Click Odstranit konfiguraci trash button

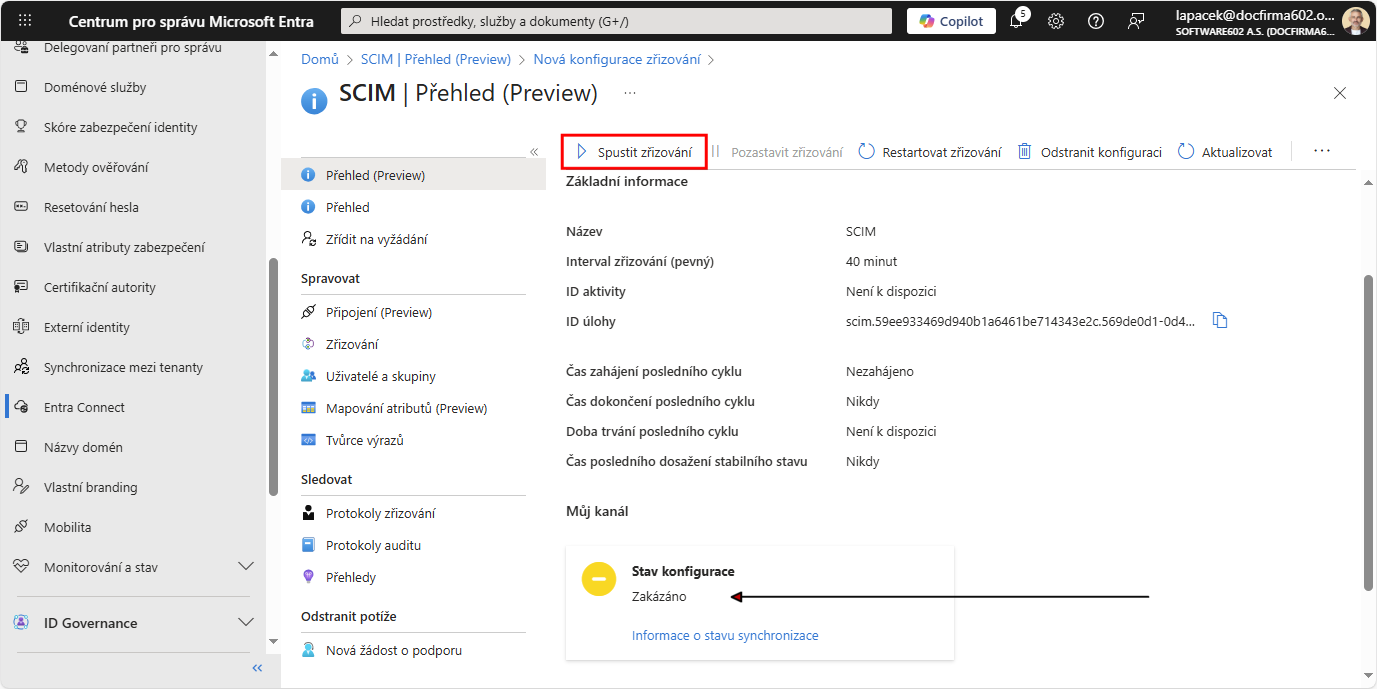1090,152
